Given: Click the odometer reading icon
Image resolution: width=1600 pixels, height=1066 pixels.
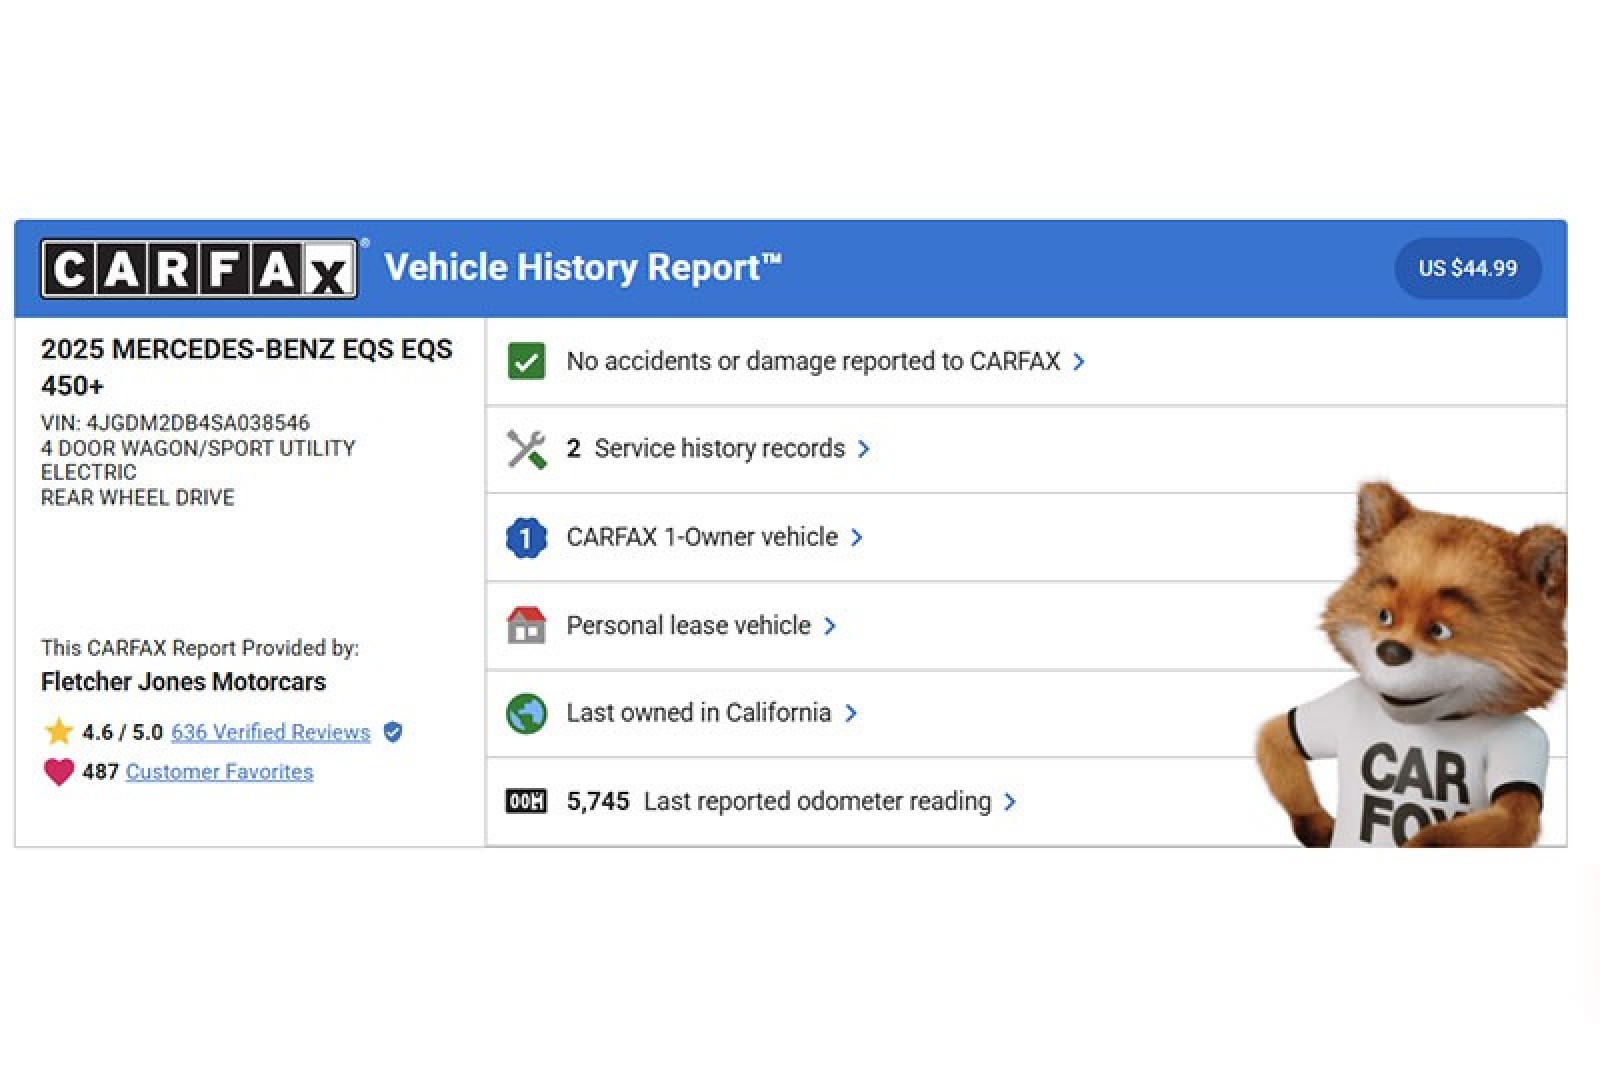Looking at the screenshot, I should [527, 801].
